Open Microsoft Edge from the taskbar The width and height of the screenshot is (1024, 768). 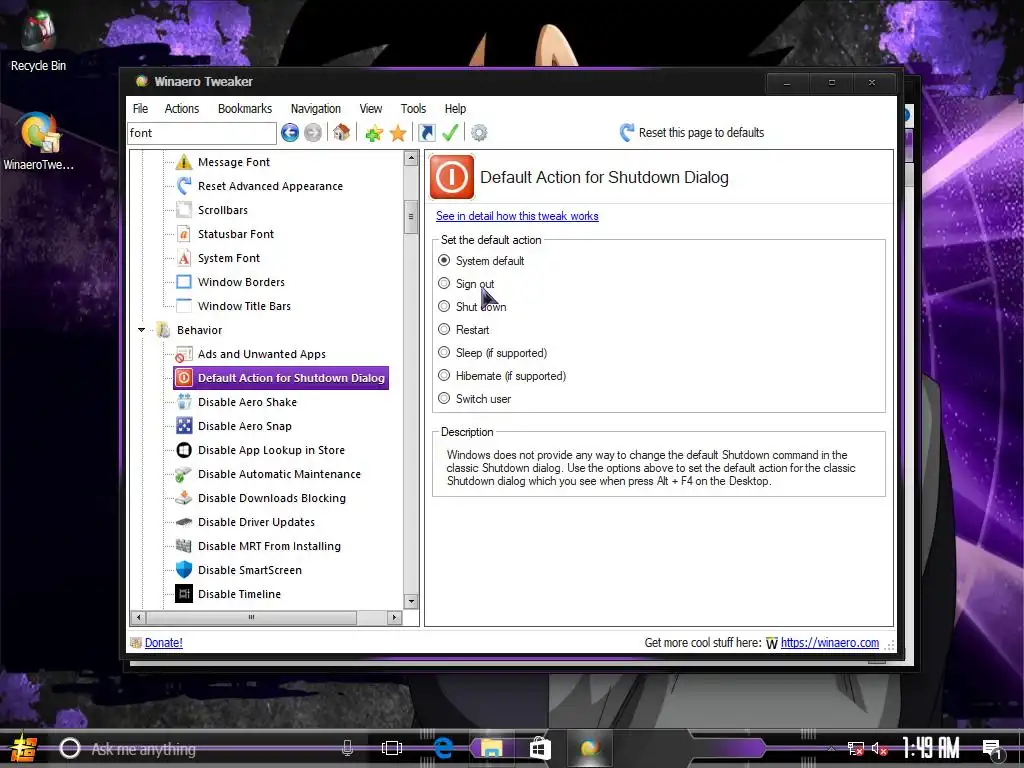coord(443,748)
